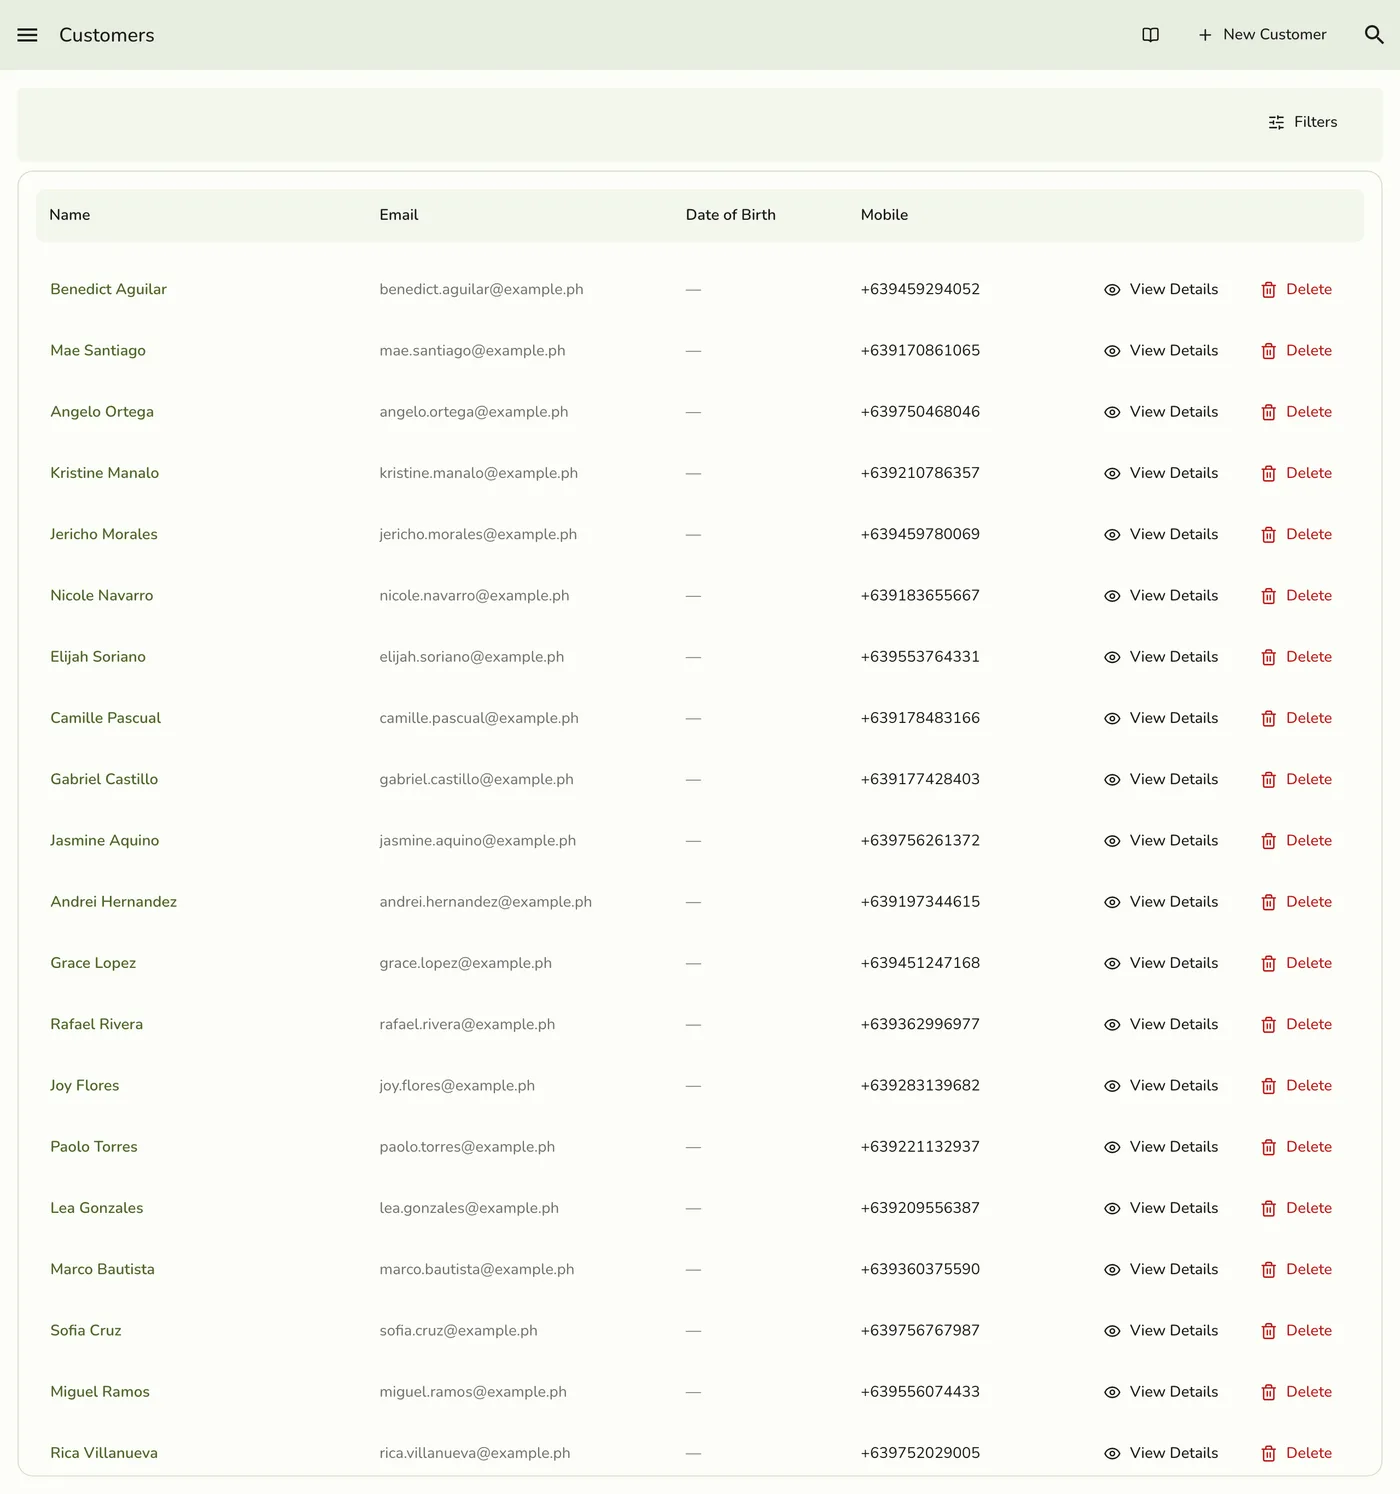View Details for Camille Pascual
This screenshot has height=1494, width=1400.
[1161, 718]
